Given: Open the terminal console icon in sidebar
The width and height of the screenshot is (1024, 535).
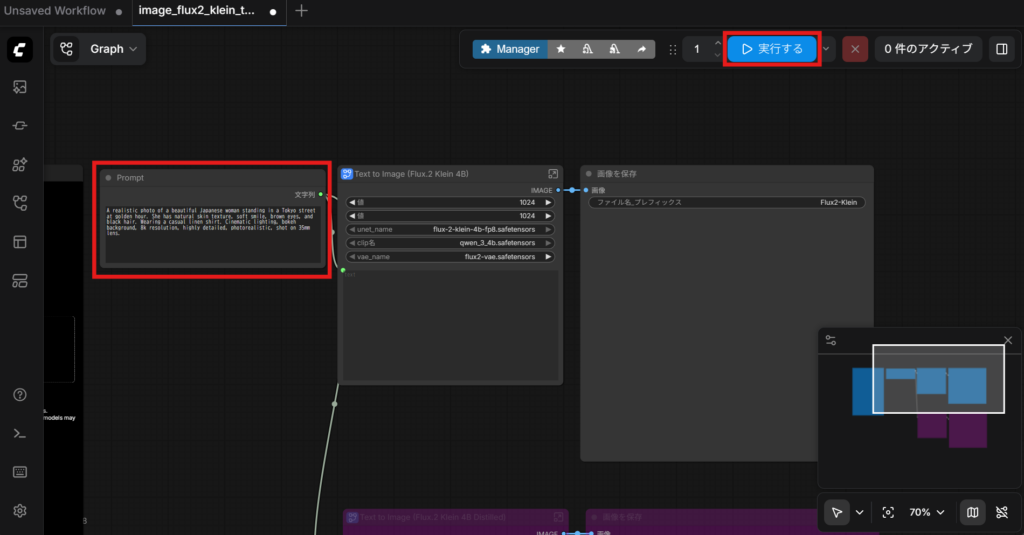Looking at the screenshot, I should tap(19, 433).
